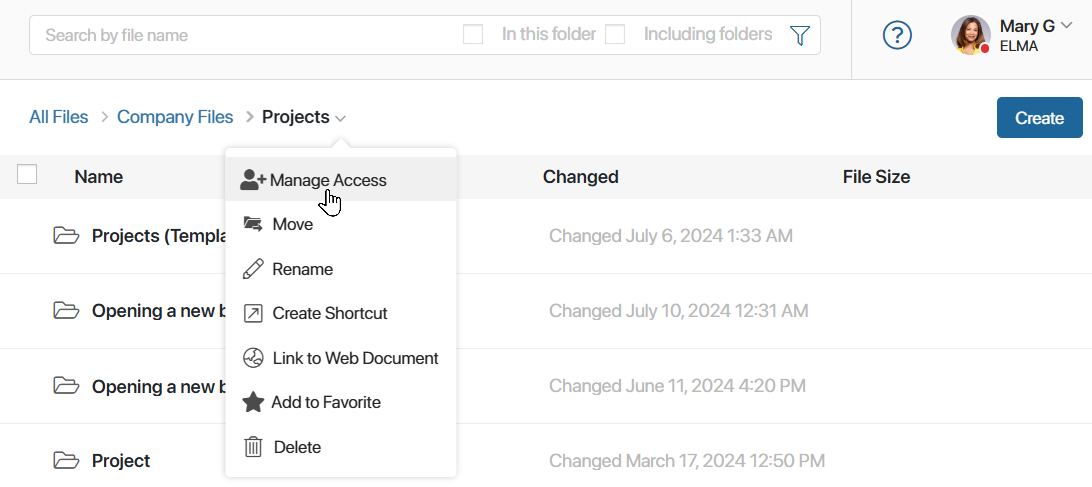This screenshot has height=487, width=1092.
Task: Click the Link to Web Document icon
Action: tap(253, 358)
